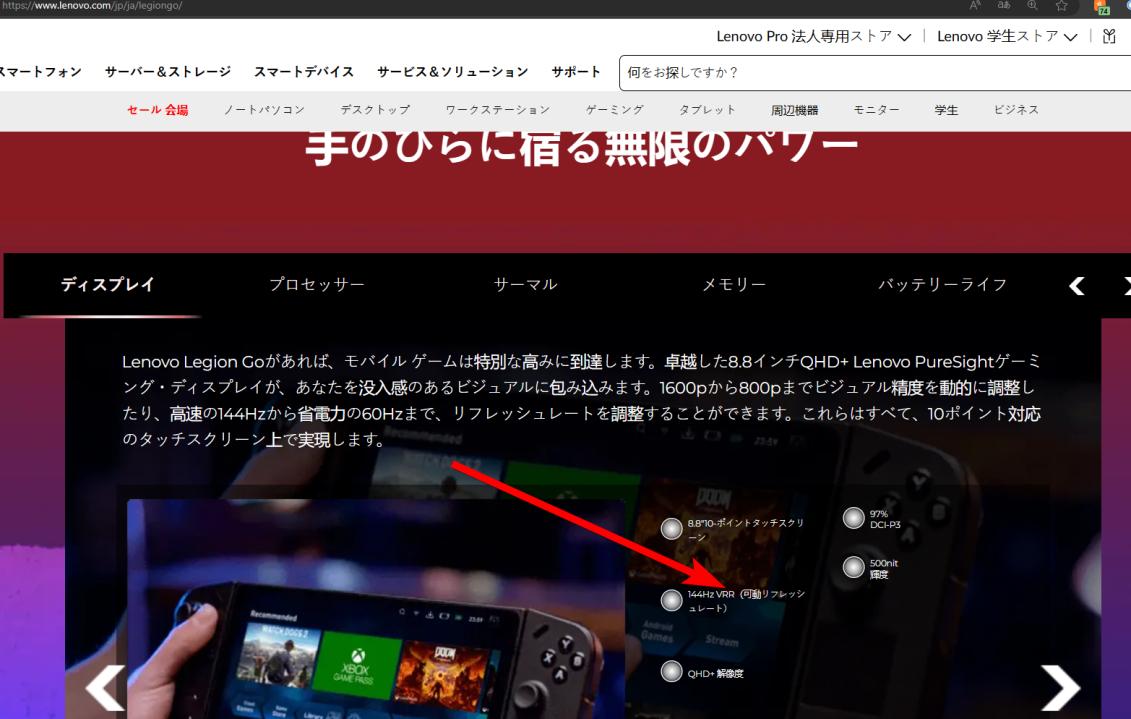Click the browser zoom magnifier icon
1131x719 pixels.
pyautogui.click(x=1032, y=6)
